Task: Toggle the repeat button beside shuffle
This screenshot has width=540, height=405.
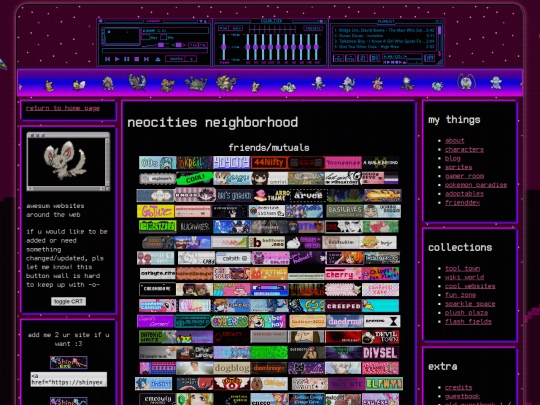Action: tap(191, 59)
